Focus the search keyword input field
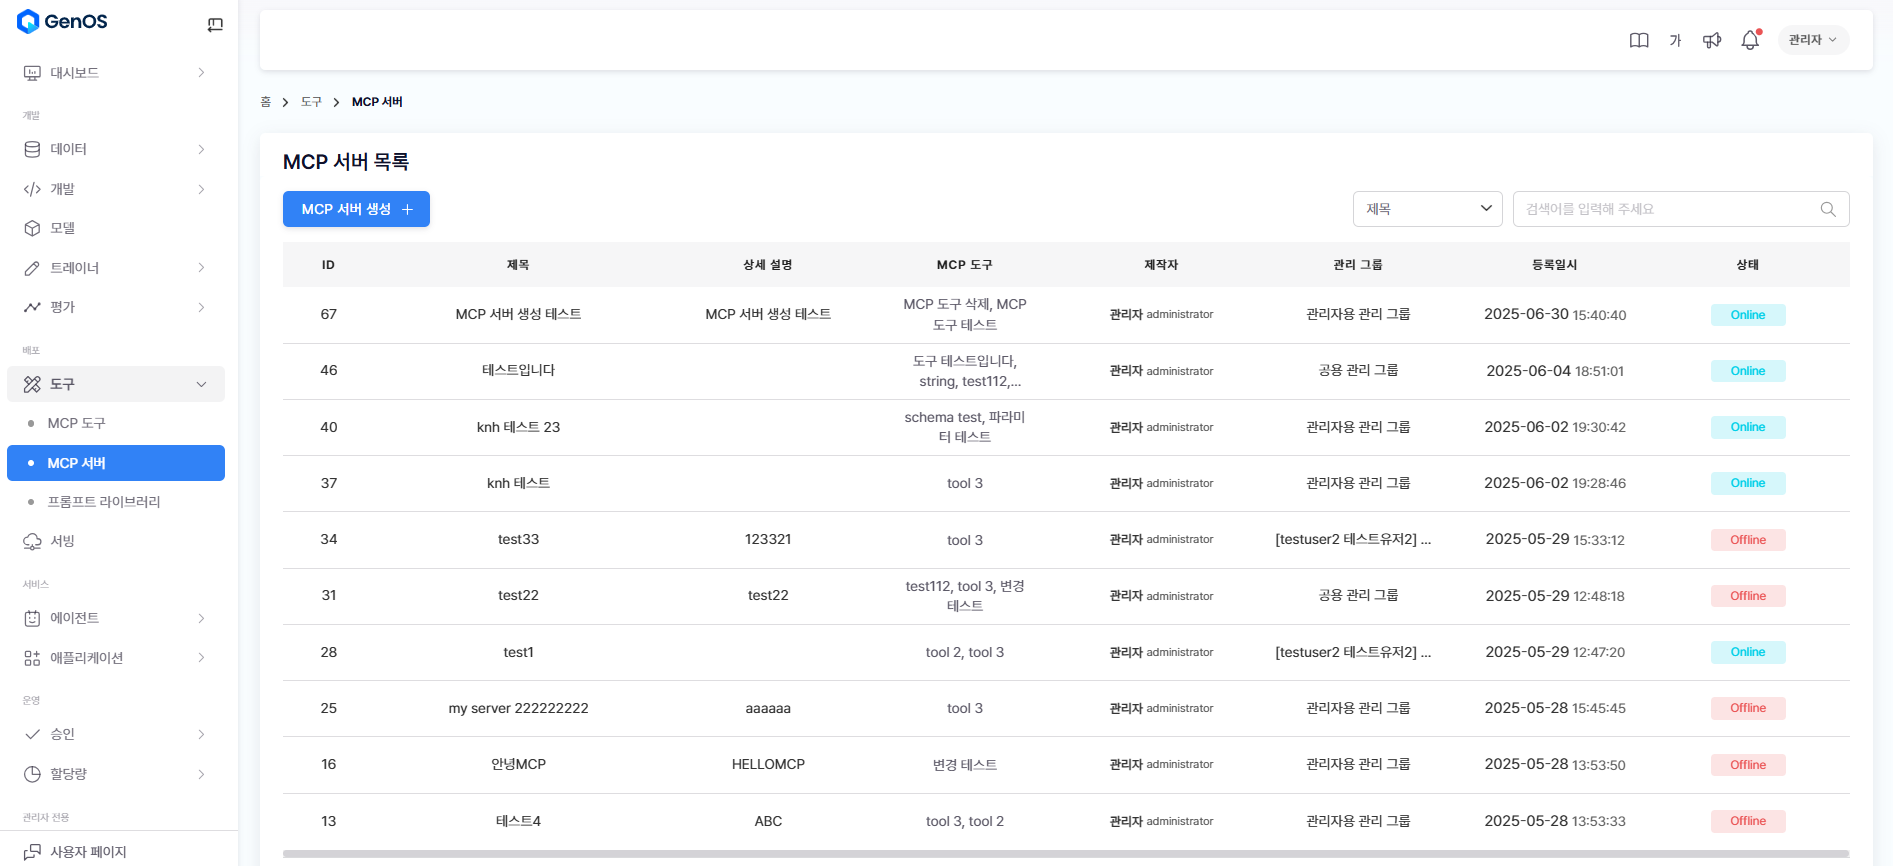The width and height of the screenshot is (1893, 866). (1665, 209)
